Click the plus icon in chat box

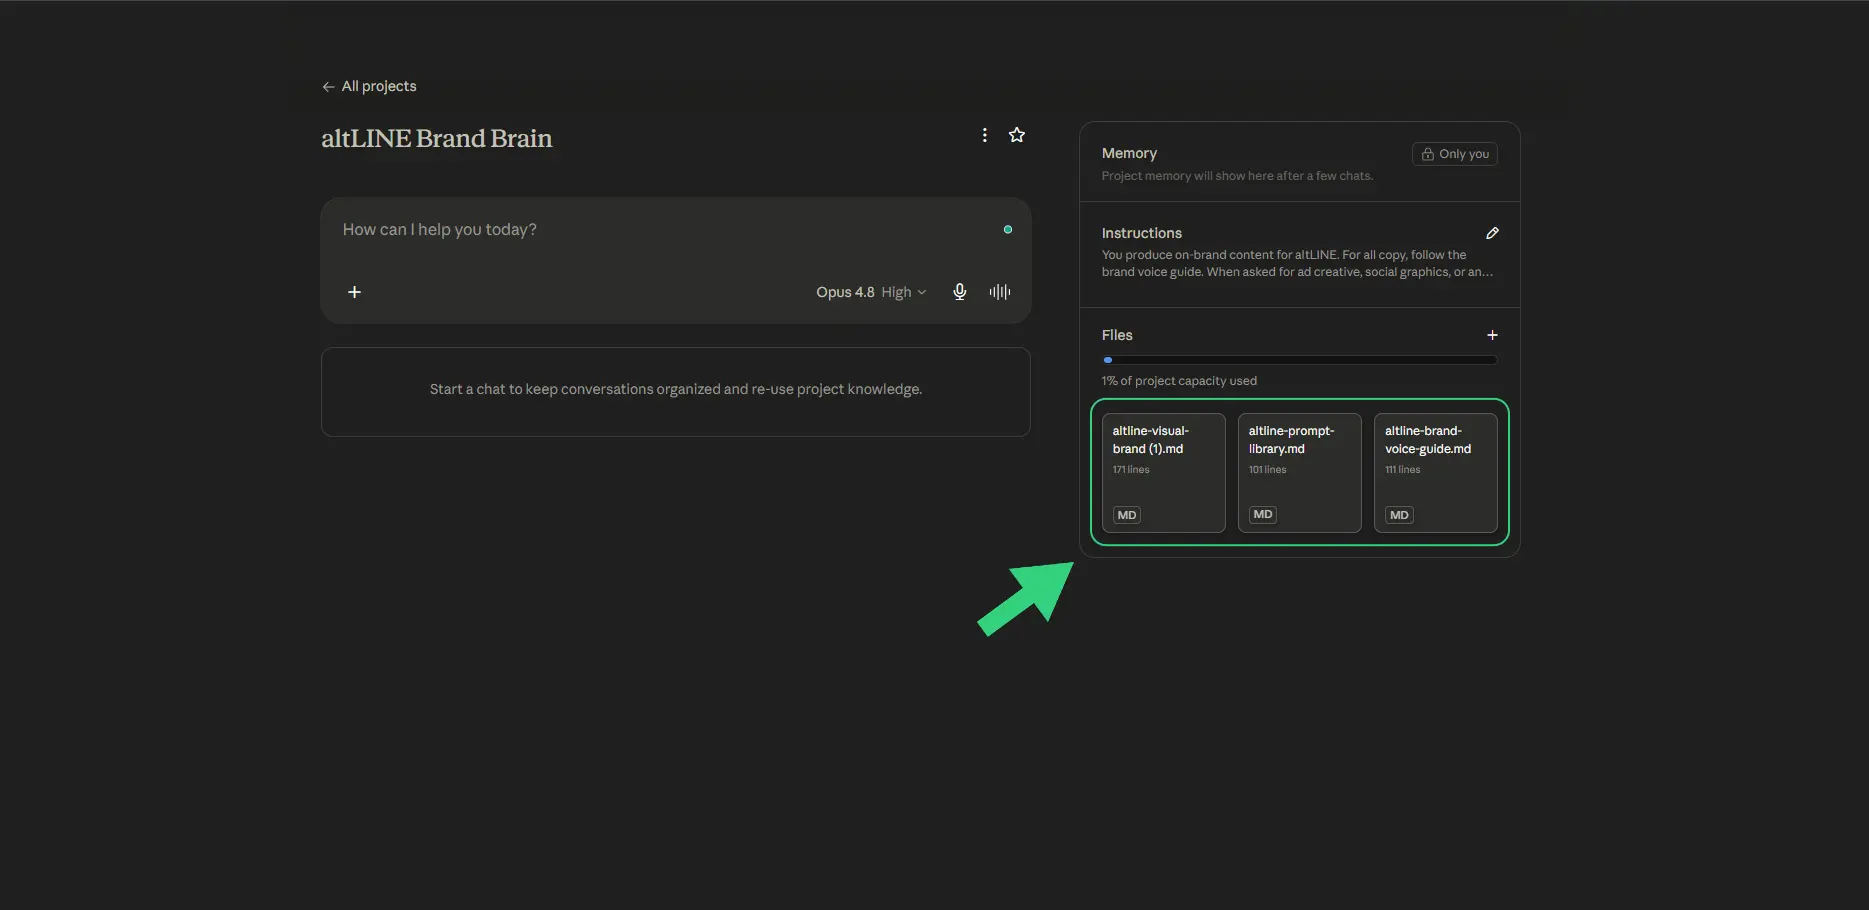354,292
